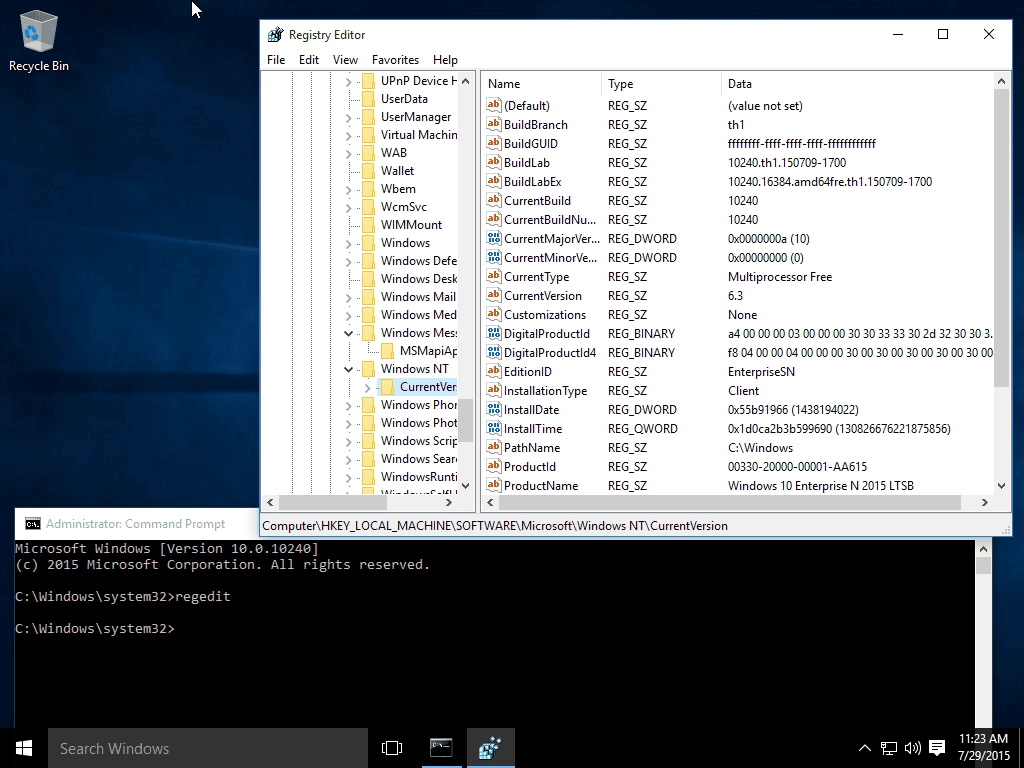
Task: Sort by the Type column header
Action: point(662,84)
